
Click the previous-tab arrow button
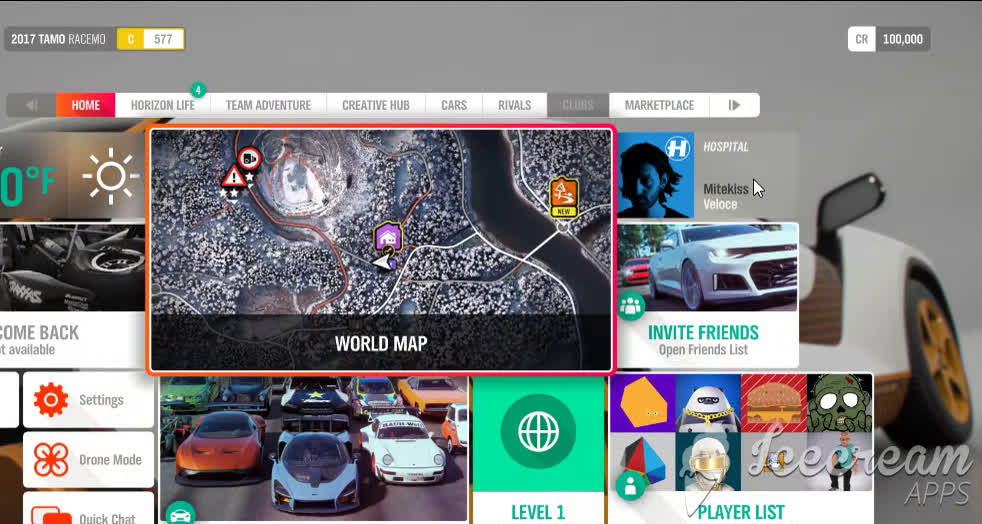31,105
